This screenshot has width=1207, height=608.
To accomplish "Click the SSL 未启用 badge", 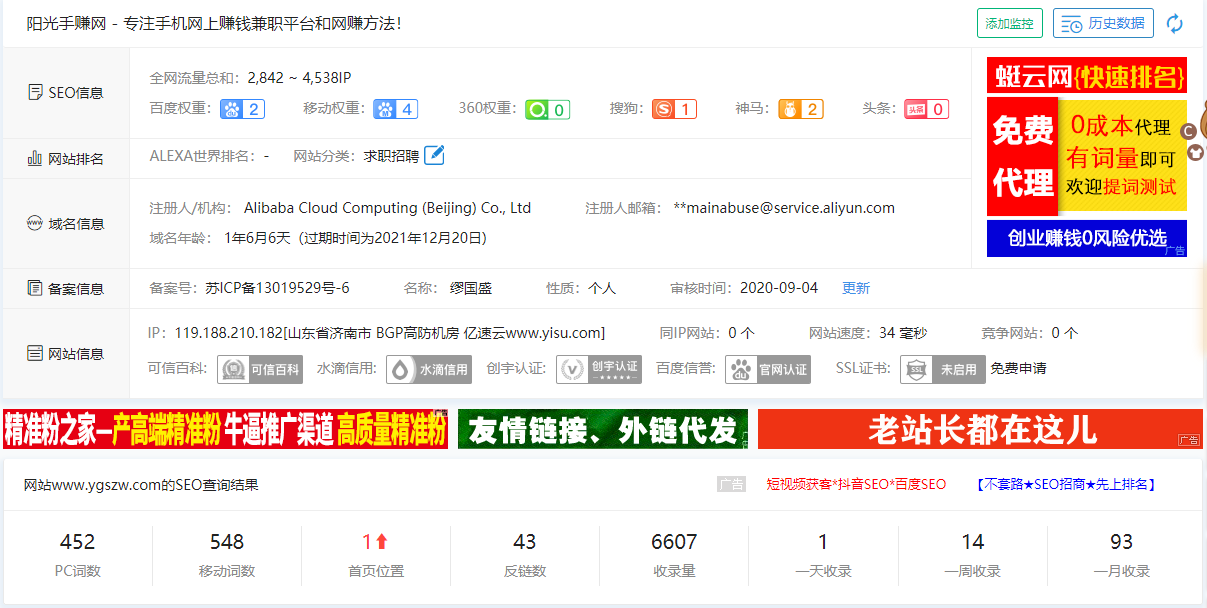I will 943,369.
